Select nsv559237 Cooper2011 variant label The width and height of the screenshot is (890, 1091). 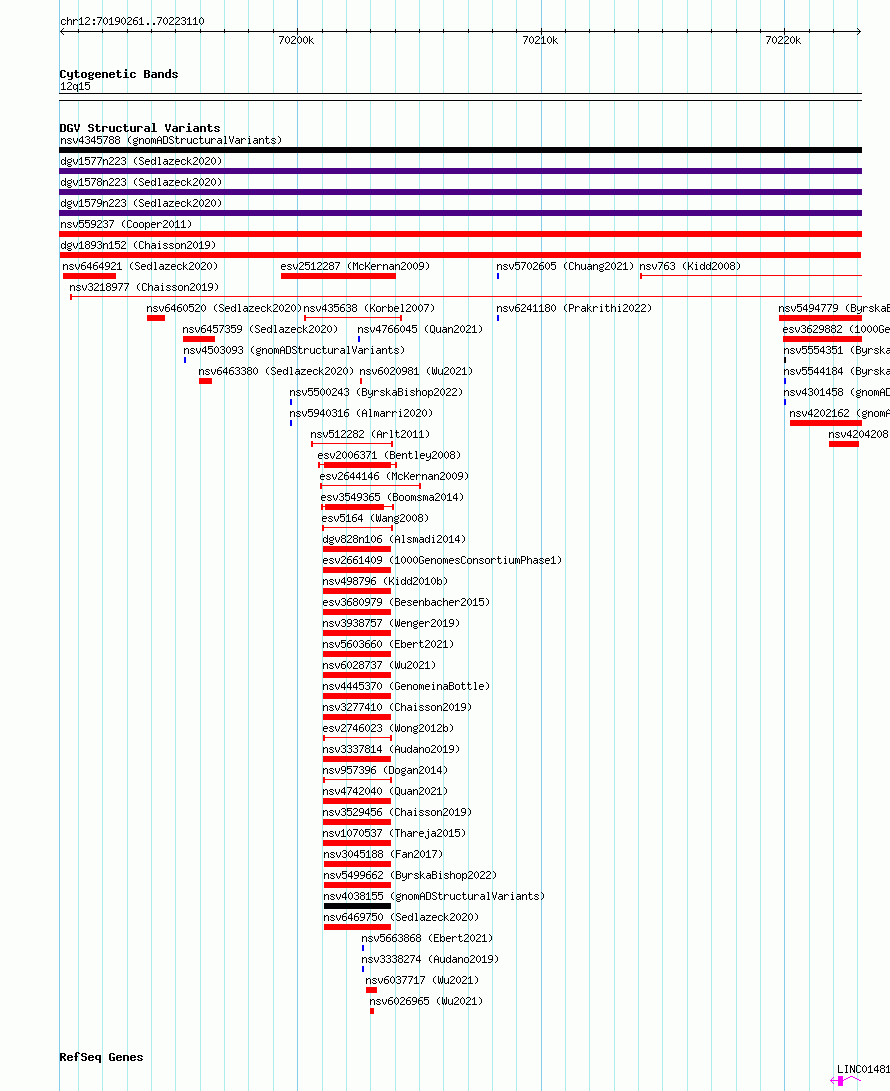coord(126,224)
